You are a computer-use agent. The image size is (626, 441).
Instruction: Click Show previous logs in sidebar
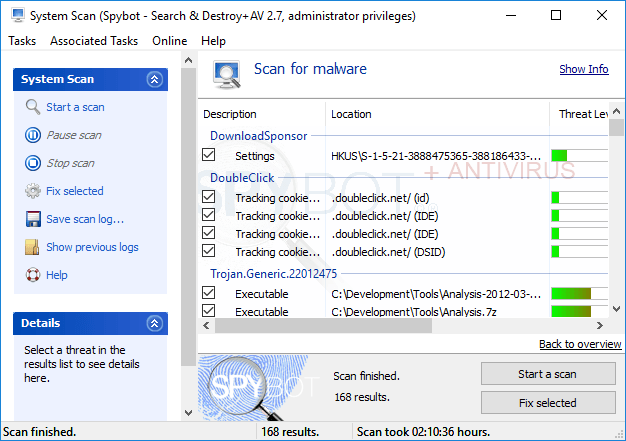(92, 247)
